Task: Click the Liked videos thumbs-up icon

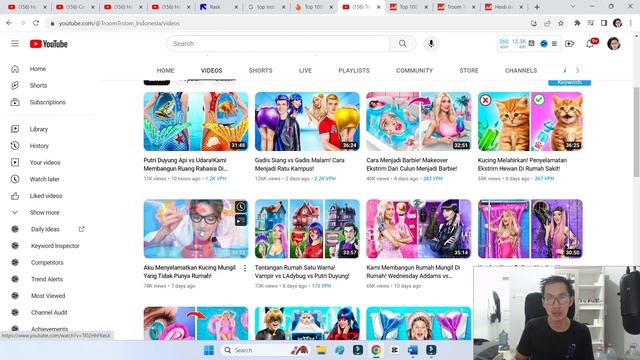Action: (15, 196)
